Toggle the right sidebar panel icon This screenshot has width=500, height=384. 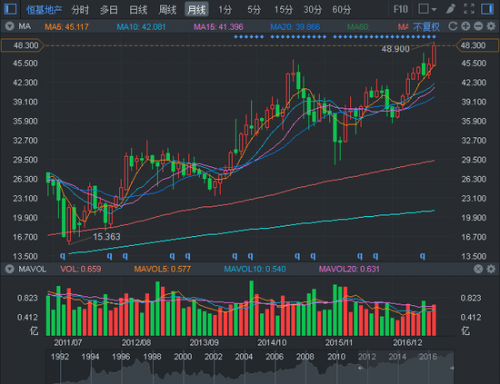(x=487, y=9)
